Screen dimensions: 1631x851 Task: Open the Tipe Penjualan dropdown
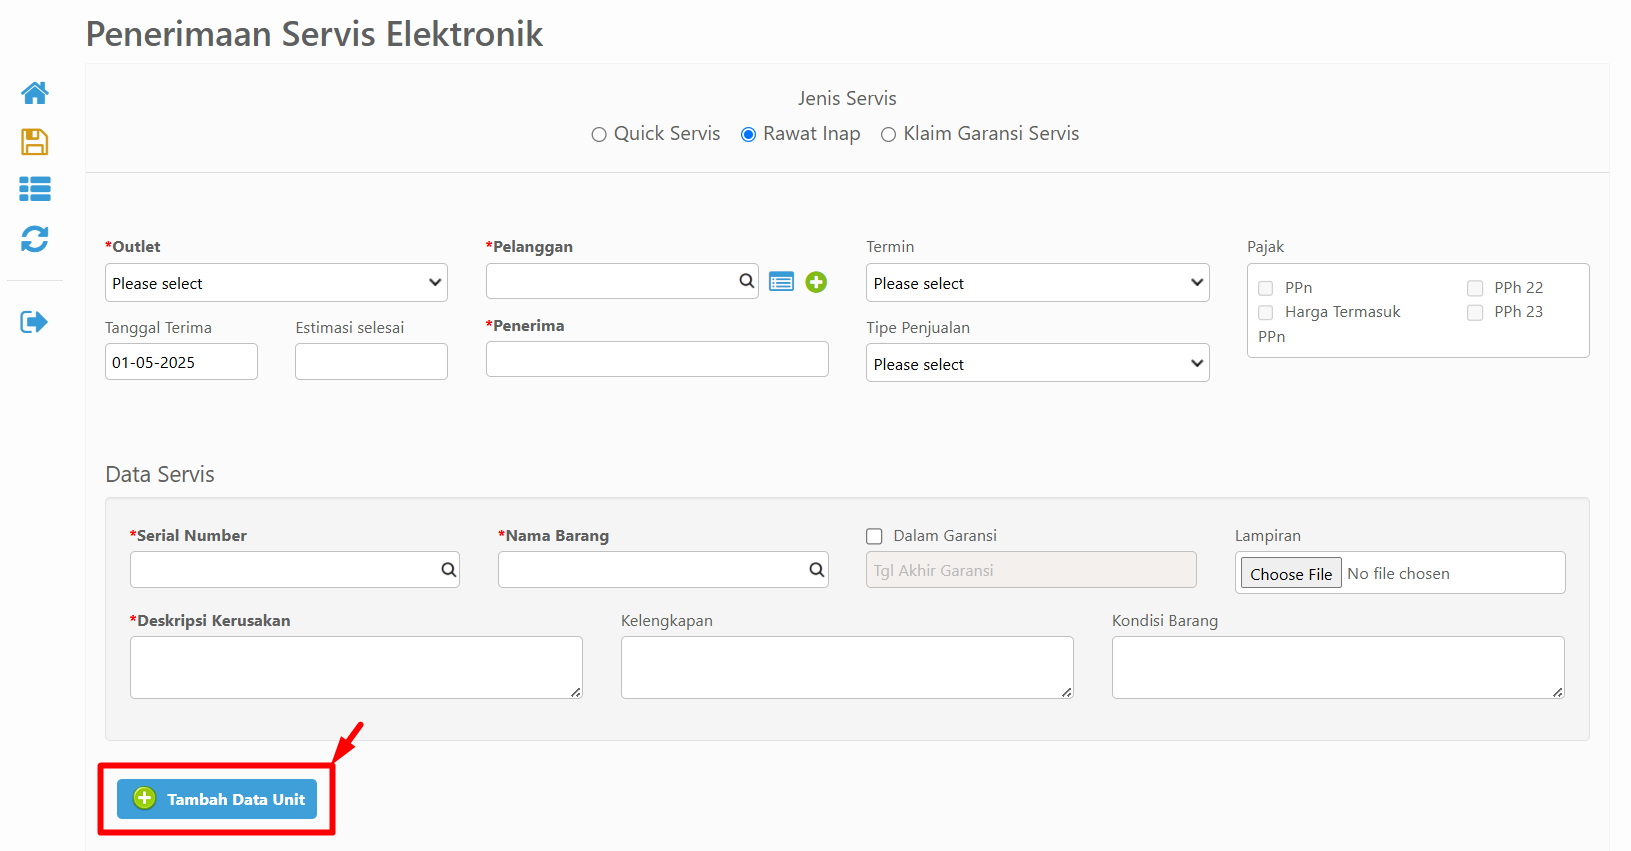click(x=1038, y=364)
